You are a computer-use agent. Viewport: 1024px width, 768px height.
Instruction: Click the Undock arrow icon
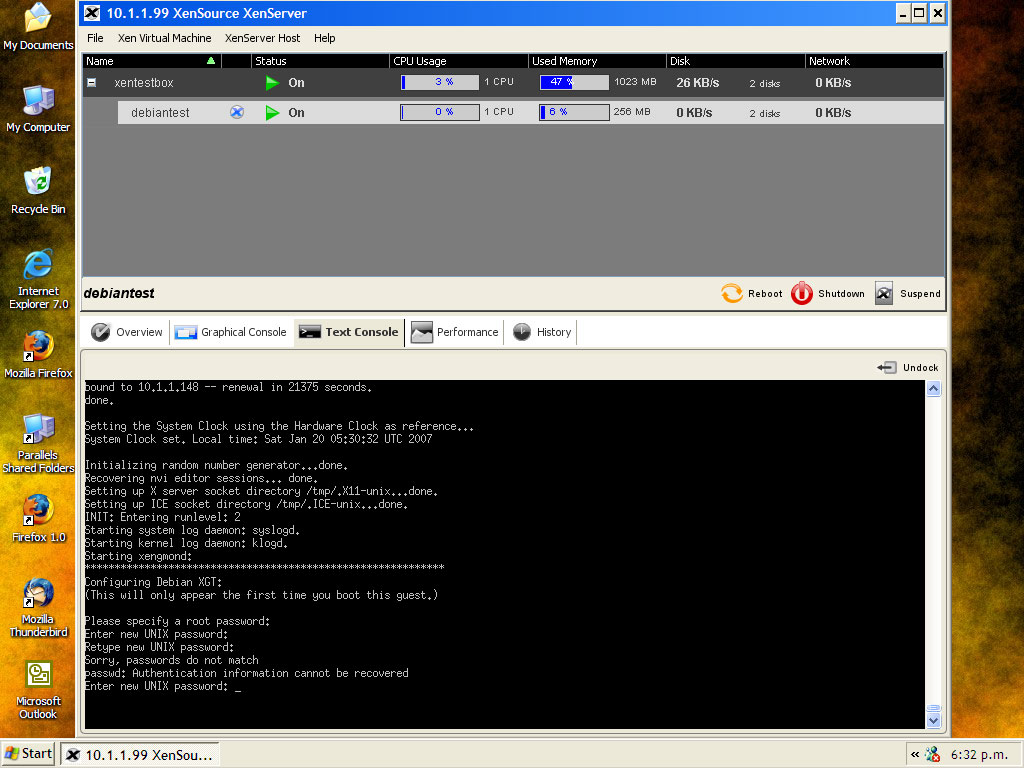tap(887, 368)
